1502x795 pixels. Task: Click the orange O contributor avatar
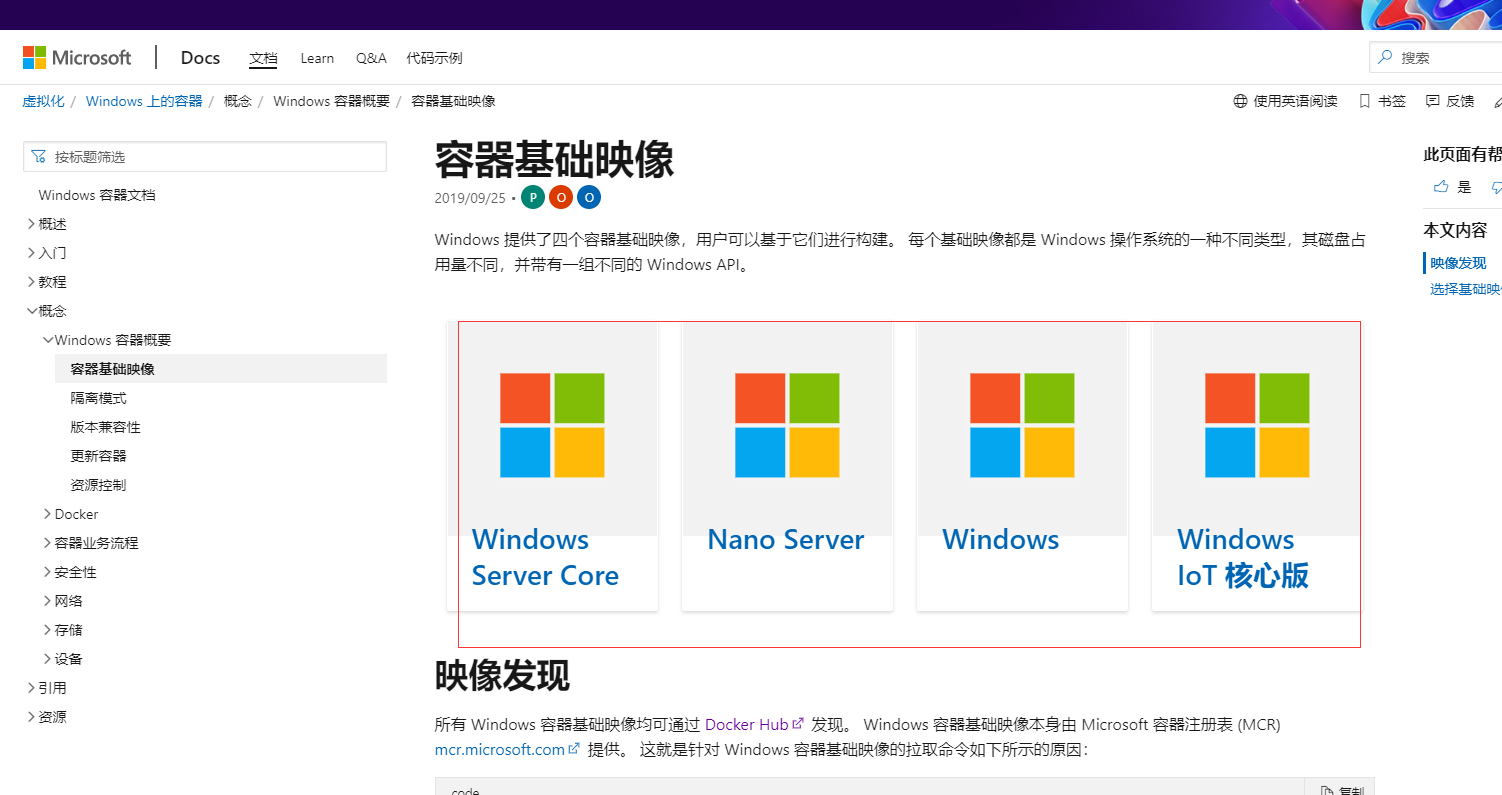[x=561, y=197]
